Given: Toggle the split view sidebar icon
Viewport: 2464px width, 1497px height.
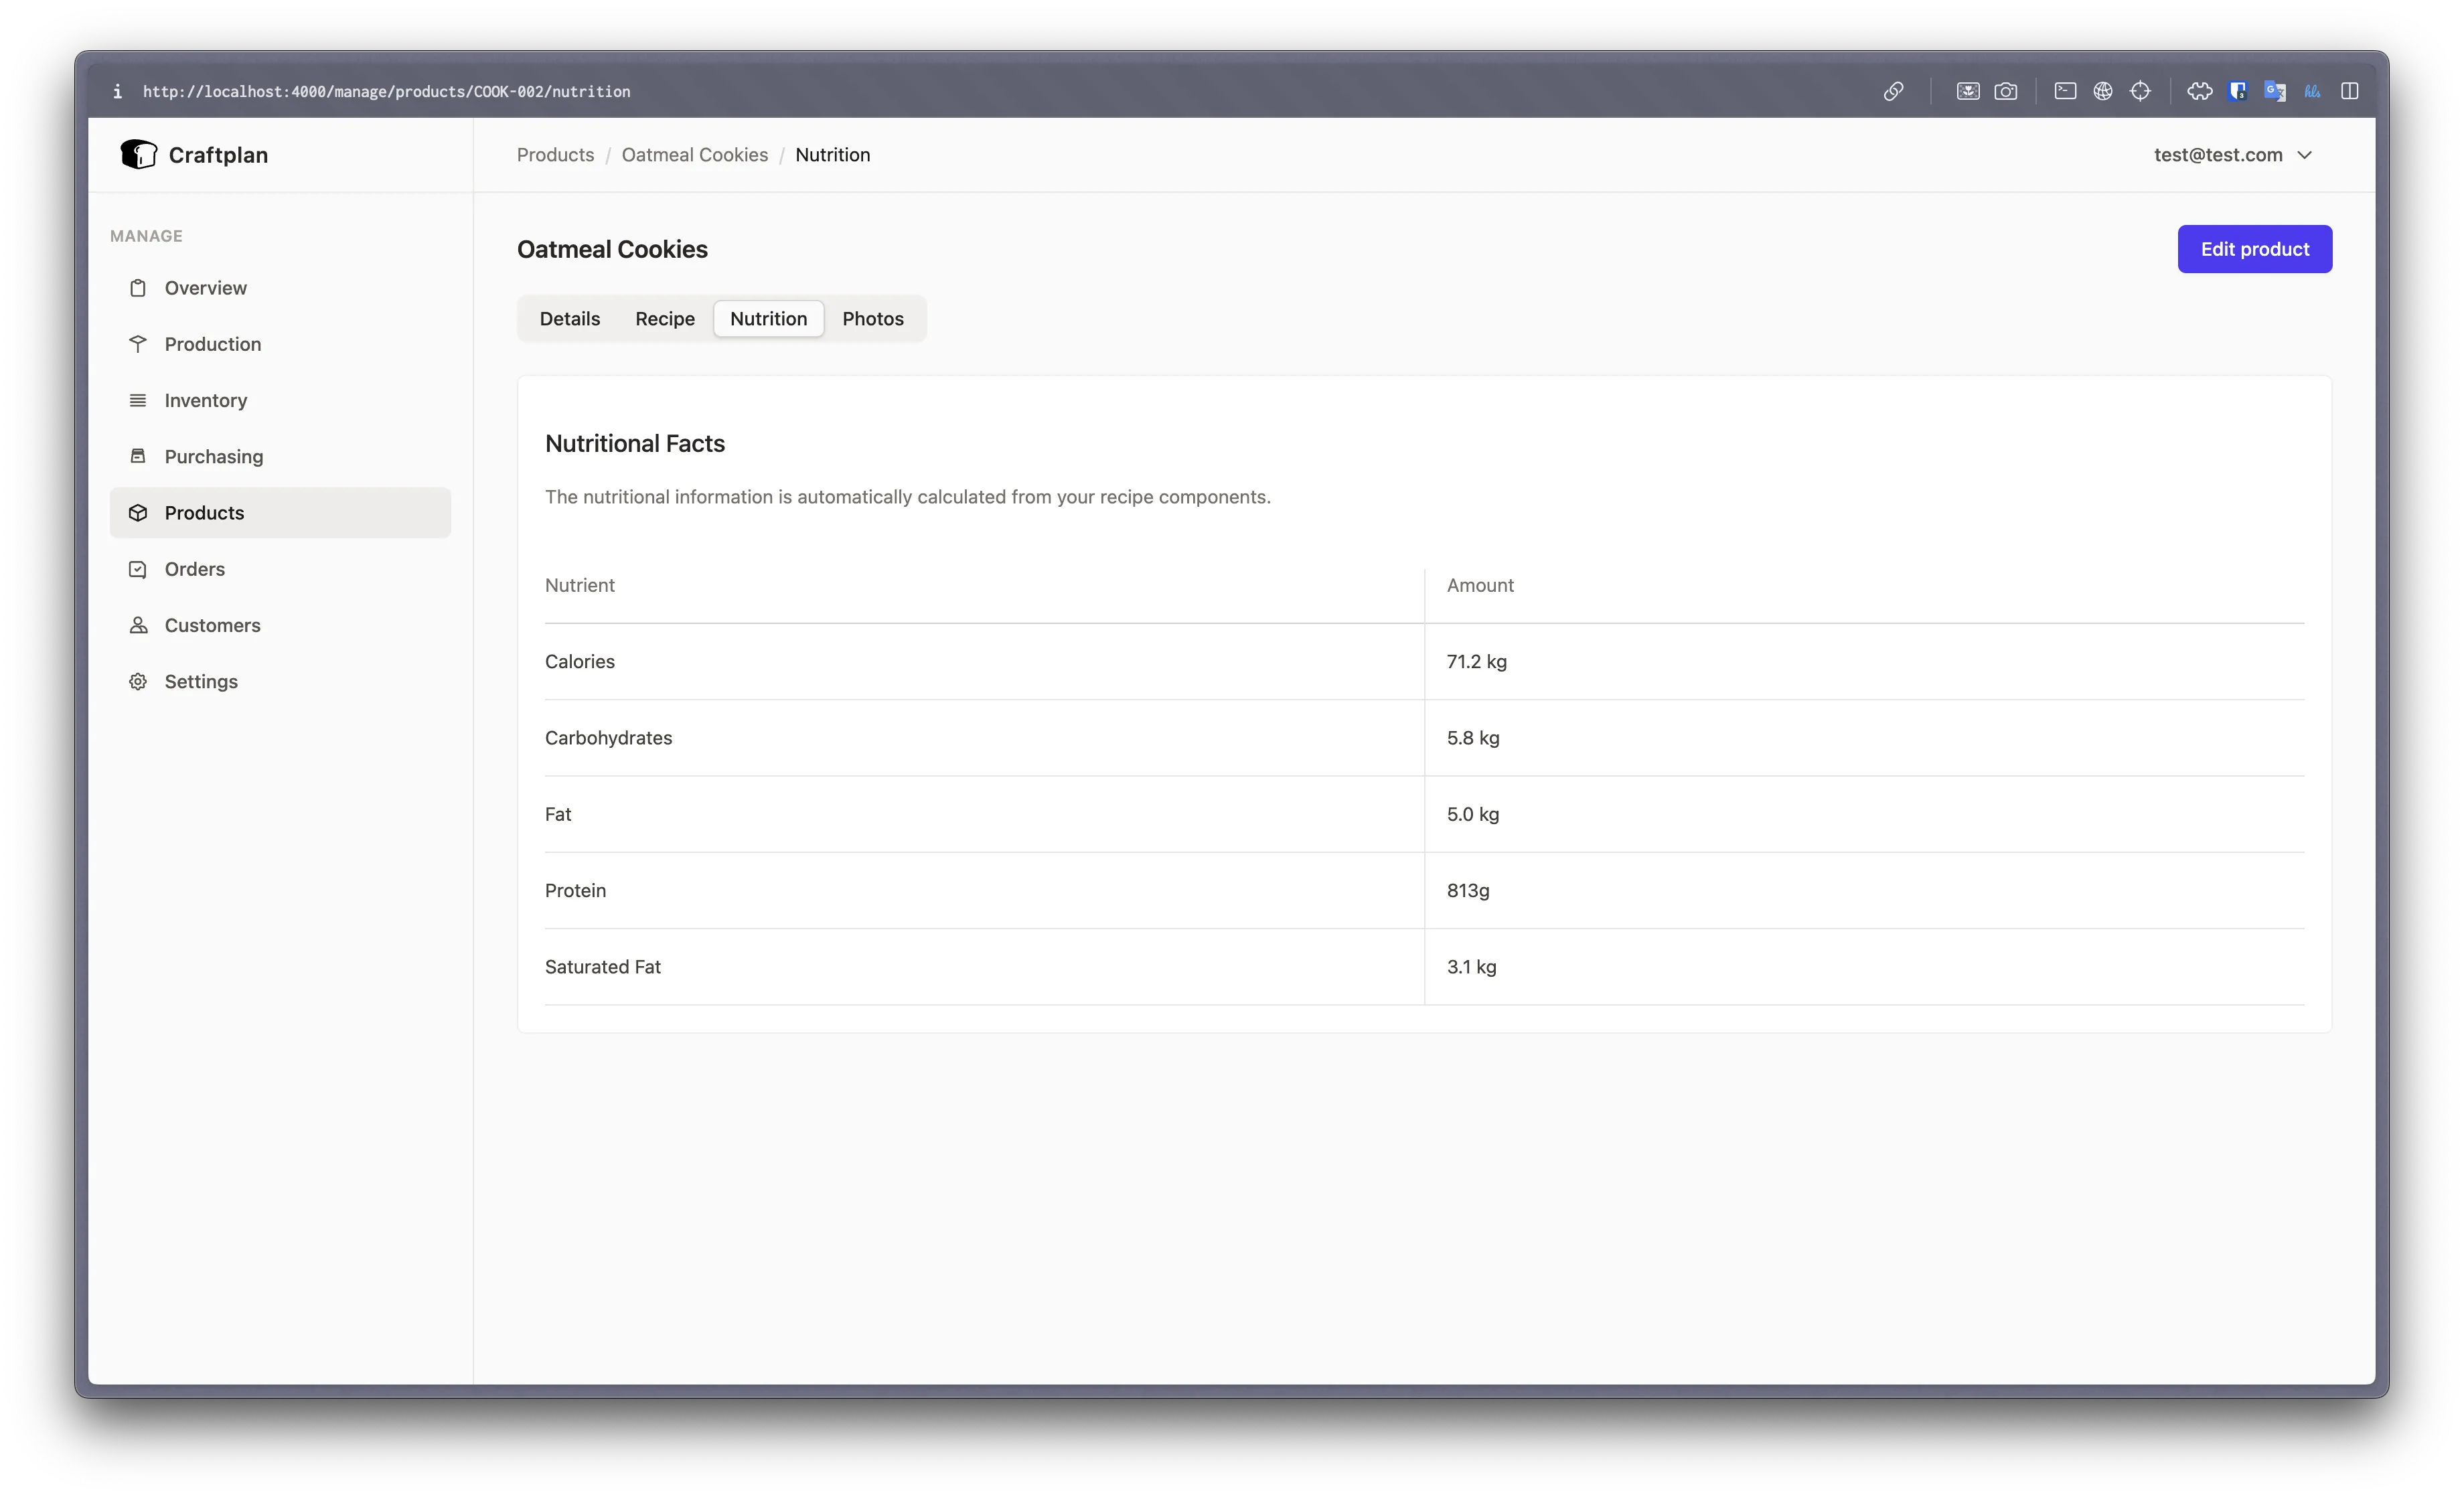Looking at the screenshot, I should click(x=2350, y=91).
